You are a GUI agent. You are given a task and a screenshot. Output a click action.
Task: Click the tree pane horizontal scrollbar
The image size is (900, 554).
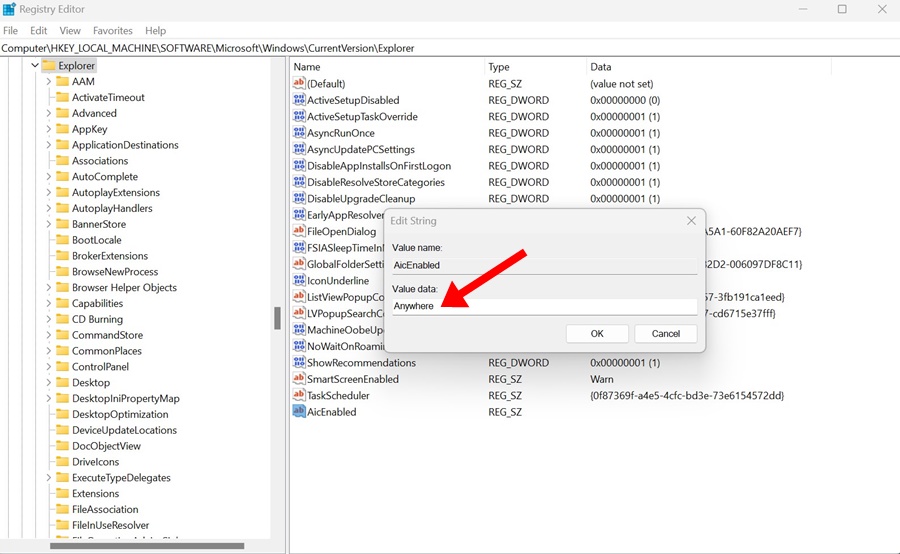pyautogui.click(x=147, y=546)
